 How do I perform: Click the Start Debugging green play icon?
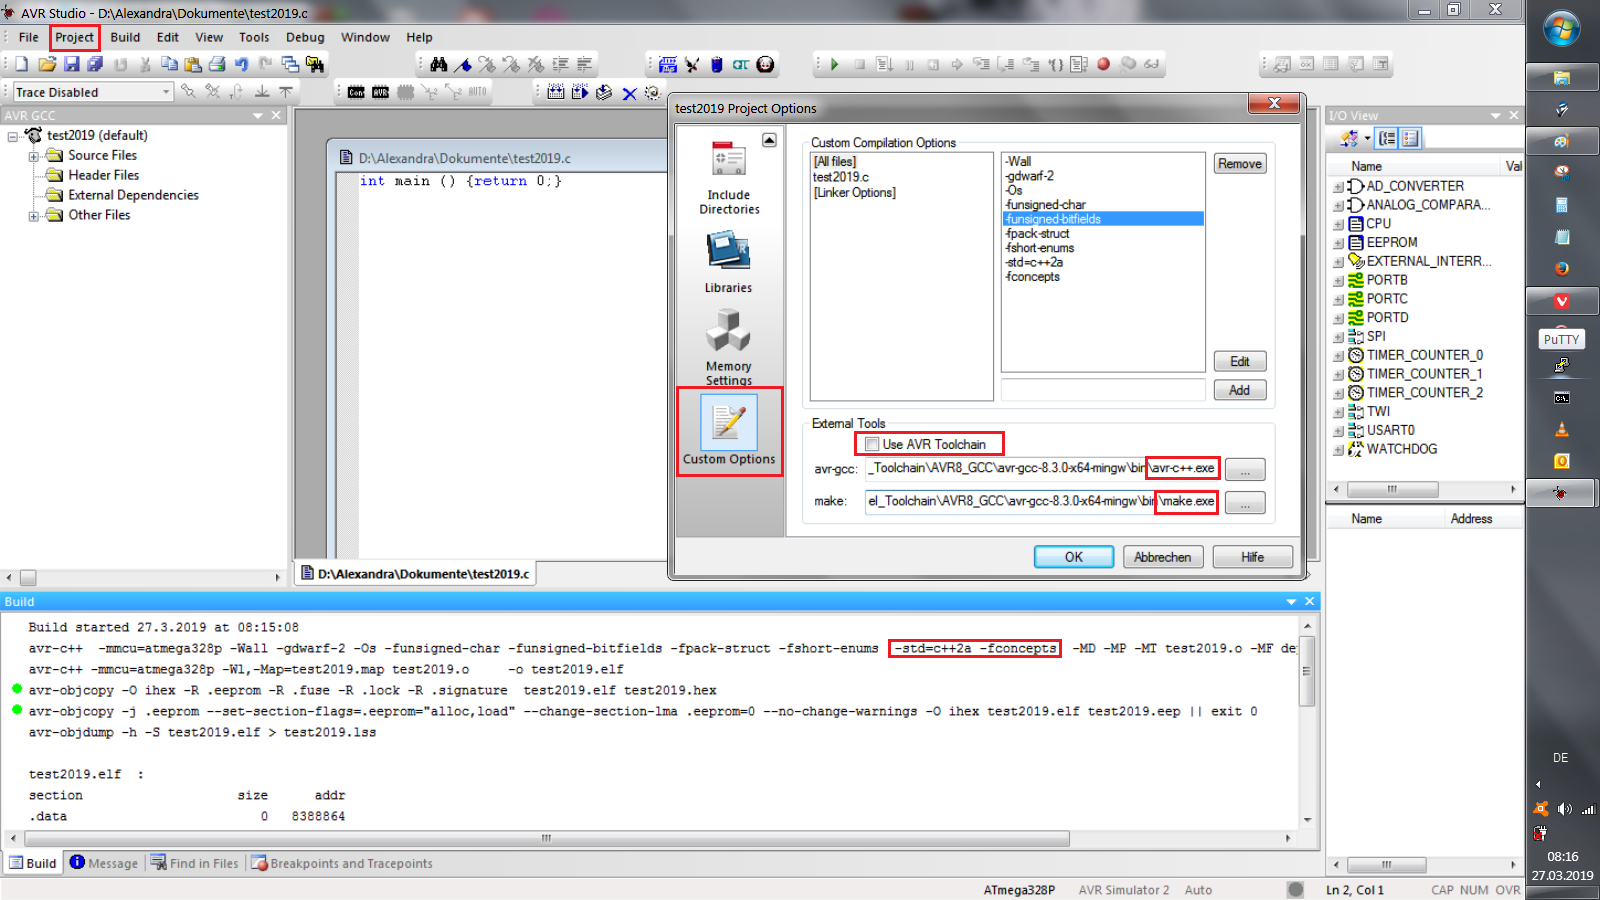pyautogui.click(x=834, y=64)
